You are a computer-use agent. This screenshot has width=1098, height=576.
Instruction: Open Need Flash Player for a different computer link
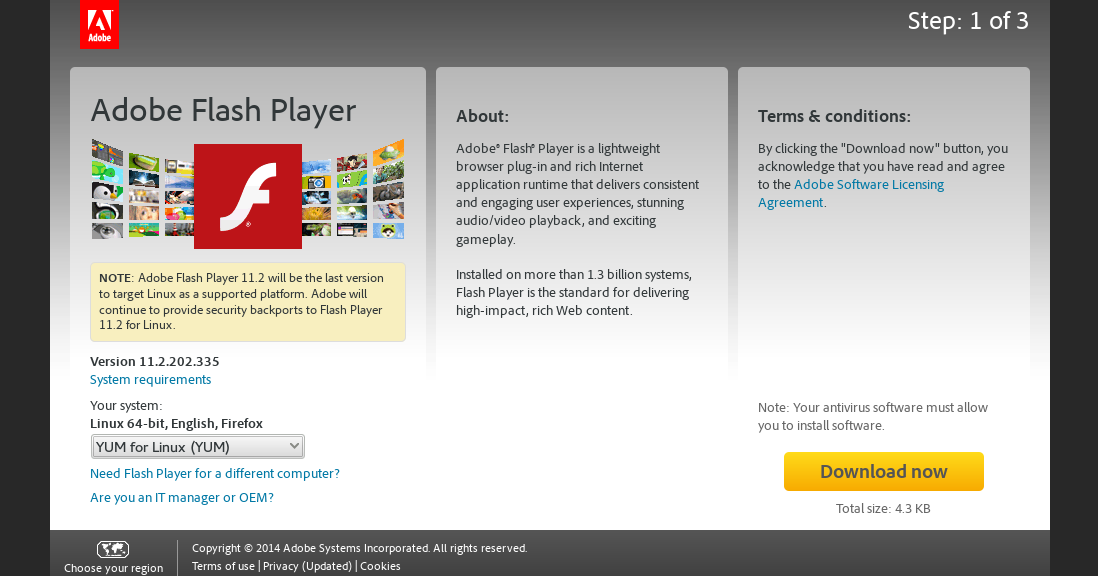215,473
